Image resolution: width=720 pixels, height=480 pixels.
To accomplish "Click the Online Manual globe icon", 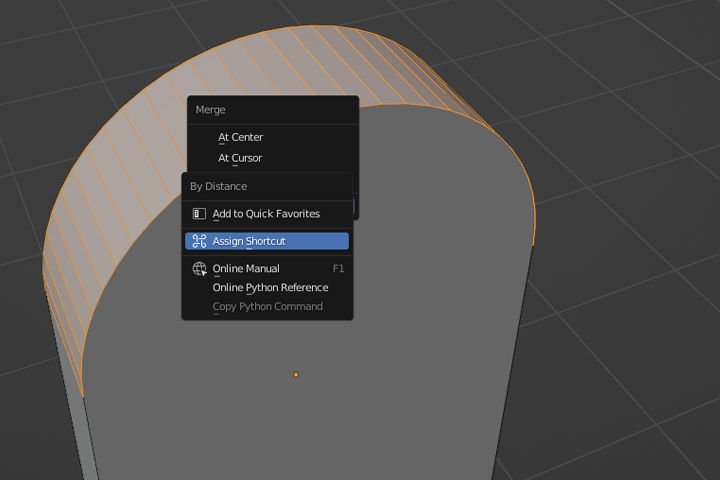I will 199,269.
